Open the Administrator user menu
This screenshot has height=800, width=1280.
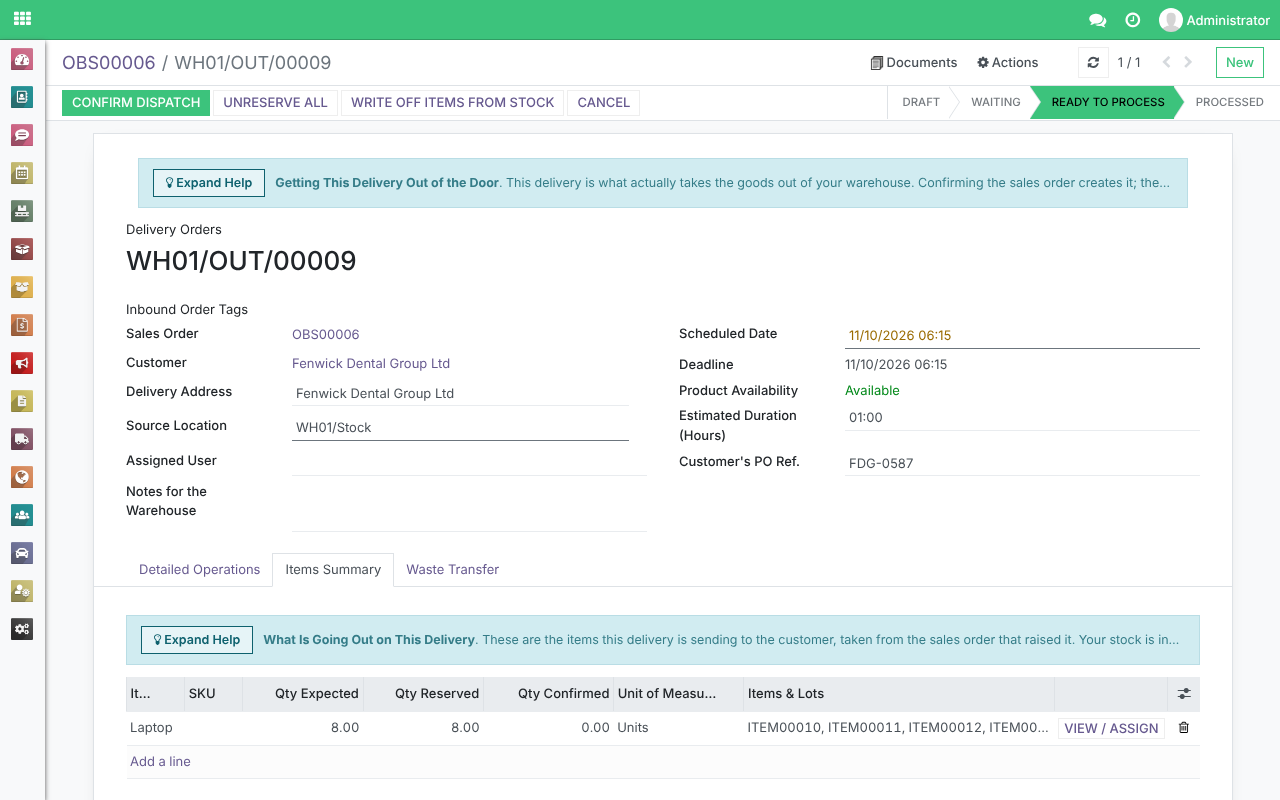tap(1214, 20)
